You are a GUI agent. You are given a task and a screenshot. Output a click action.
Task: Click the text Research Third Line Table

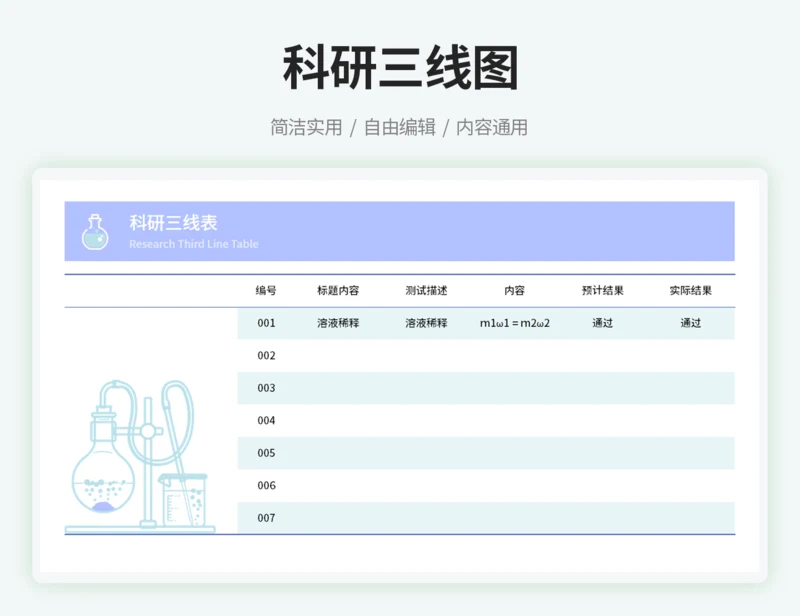tap(194, 244)
